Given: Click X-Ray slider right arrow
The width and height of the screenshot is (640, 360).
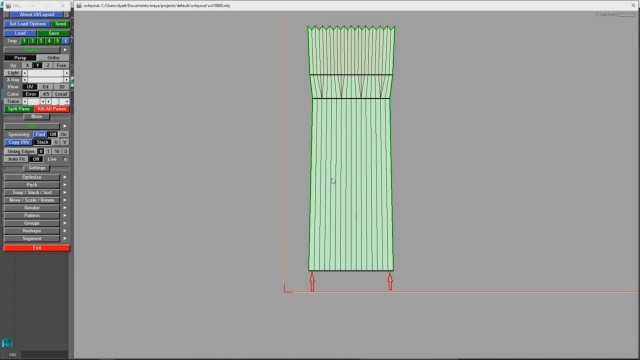Looking at the screenshot, I should tap(67, 80).
